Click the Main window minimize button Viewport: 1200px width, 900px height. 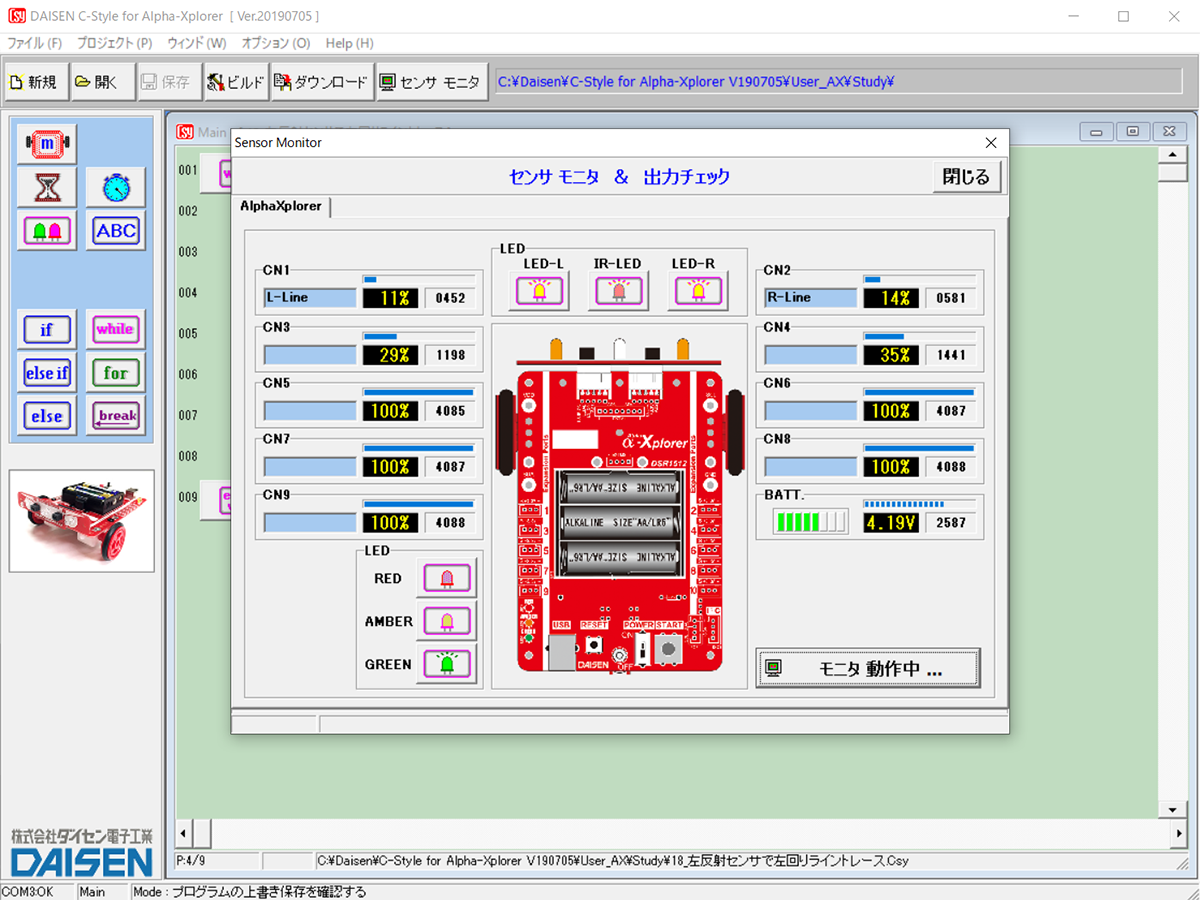pos(1097,131)
